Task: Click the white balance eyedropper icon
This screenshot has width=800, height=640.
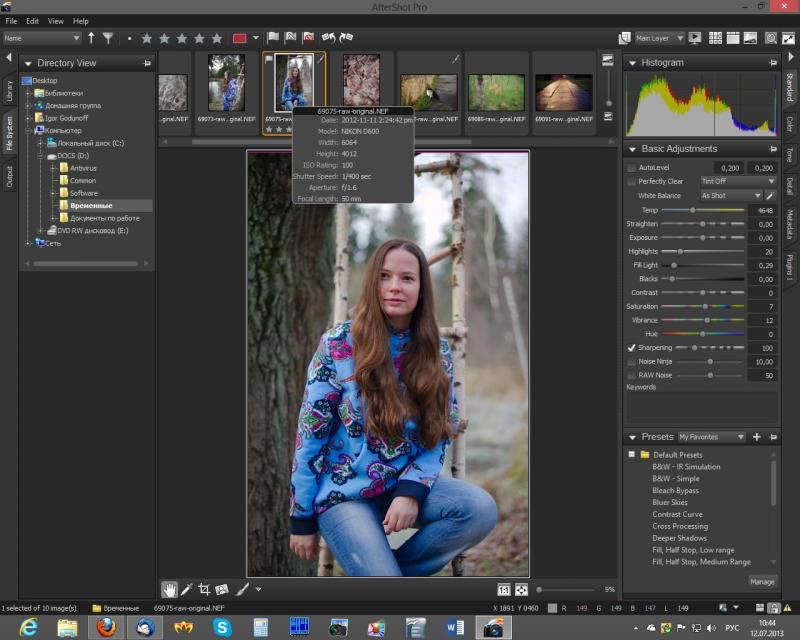Action: [770, 195]
